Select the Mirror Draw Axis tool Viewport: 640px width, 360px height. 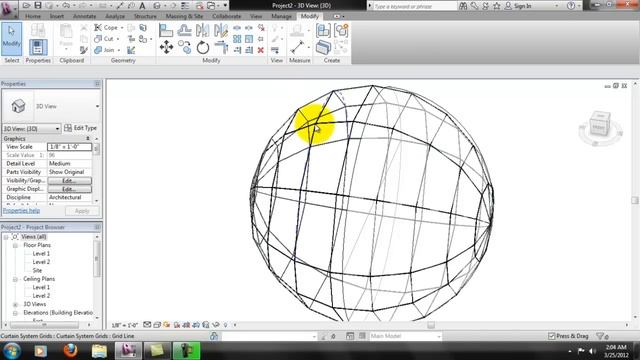pyautogui.click(x=221, y=30)
